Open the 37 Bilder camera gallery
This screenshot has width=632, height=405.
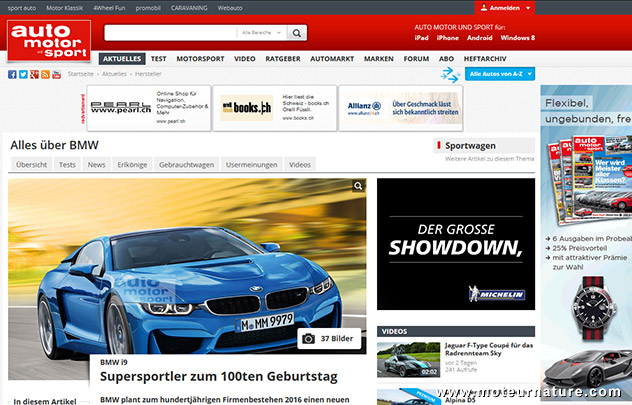point(329,339)
